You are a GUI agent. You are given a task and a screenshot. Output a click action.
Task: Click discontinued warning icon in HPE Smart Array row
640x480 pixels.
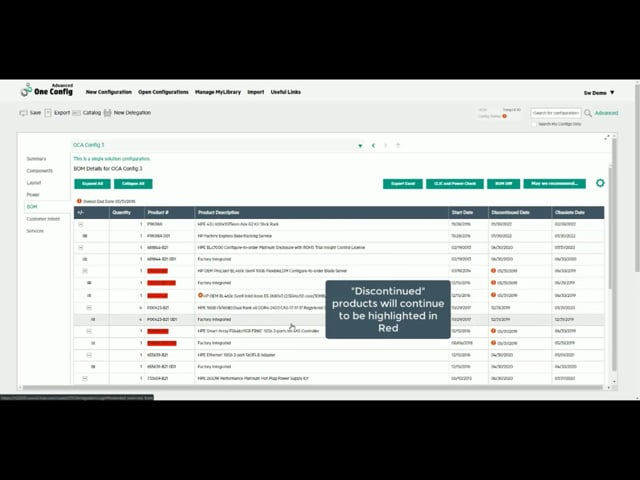click(493, 331)
